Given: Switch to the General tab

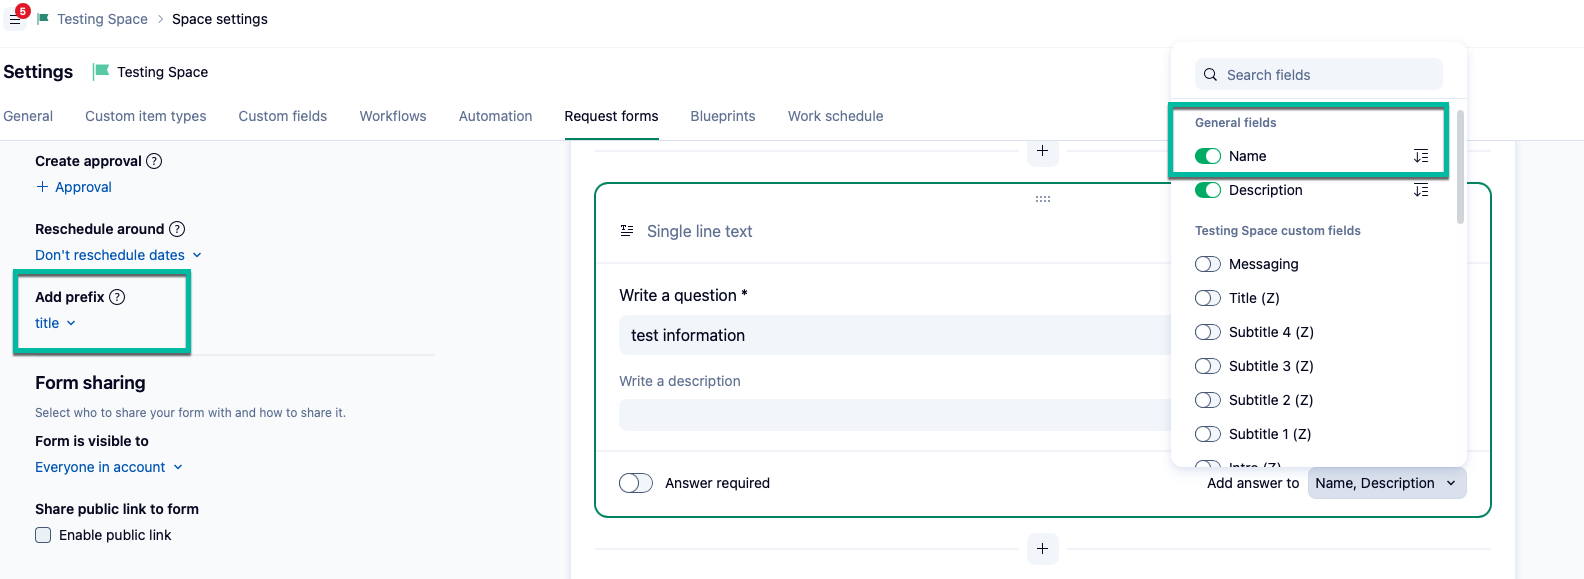Looking at the screenshot, I should 28,116.
